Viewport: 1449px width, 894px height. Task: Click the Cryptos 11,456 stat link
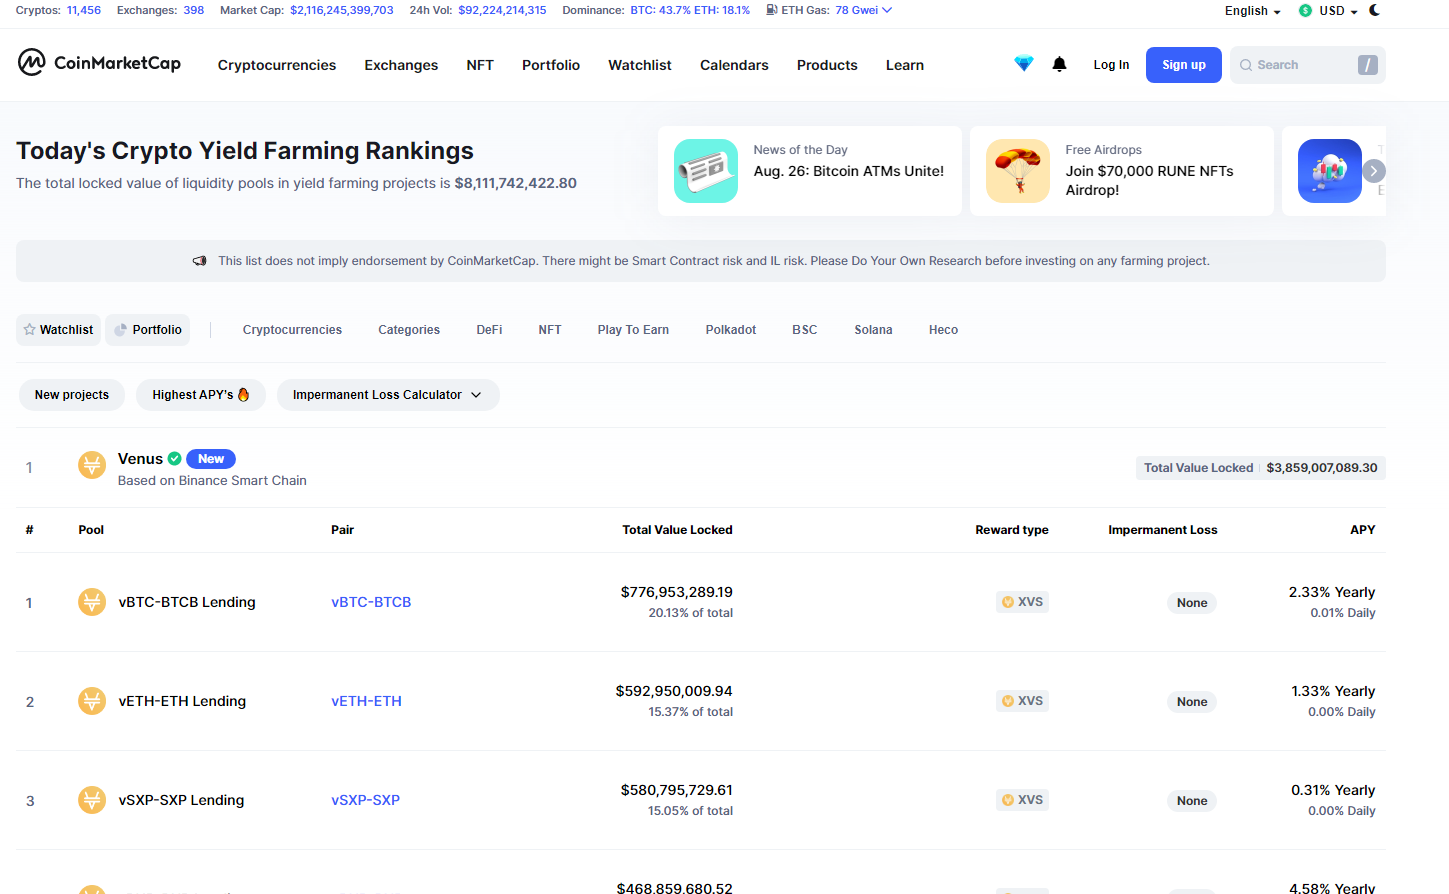(84, 10)
